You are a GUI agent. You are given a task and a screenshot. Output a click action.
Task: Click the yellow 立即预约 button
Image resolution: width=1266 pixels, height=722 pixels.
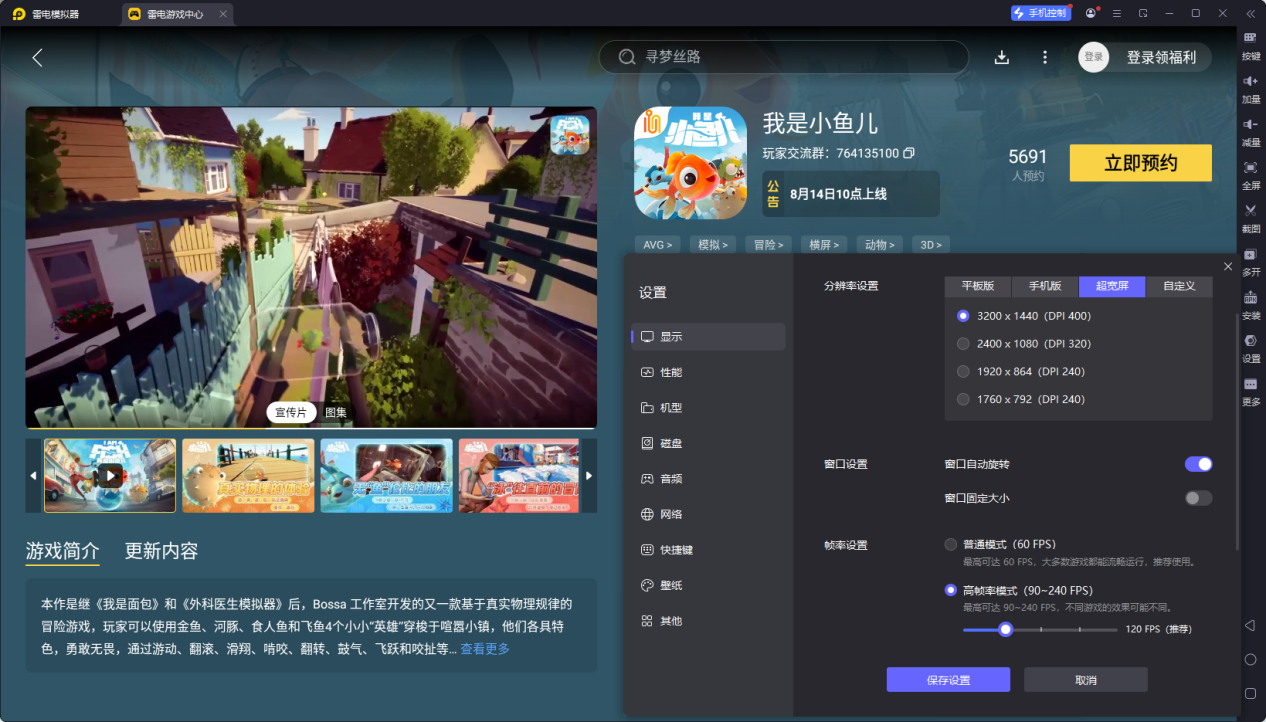(x=1141, y=163)
